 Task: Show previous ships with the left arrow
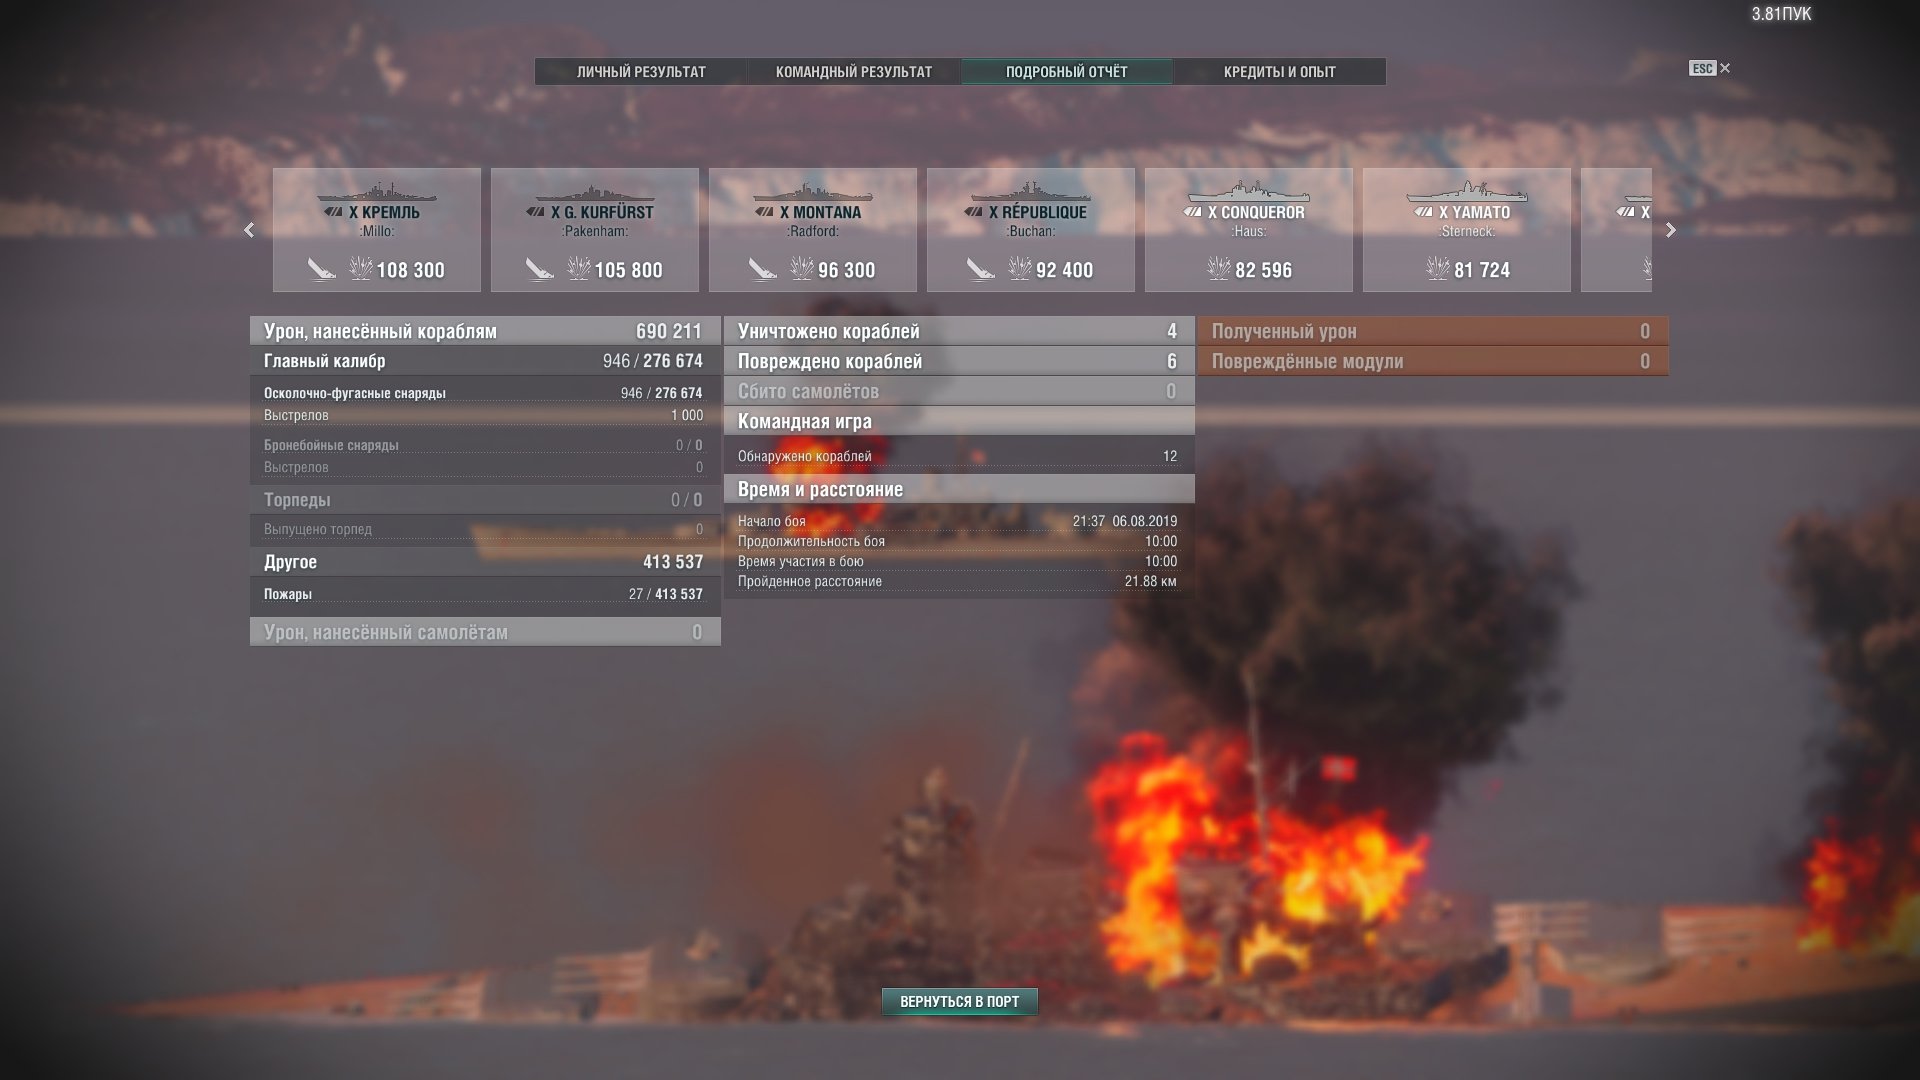pyautogui.click(x=249, y=230)
